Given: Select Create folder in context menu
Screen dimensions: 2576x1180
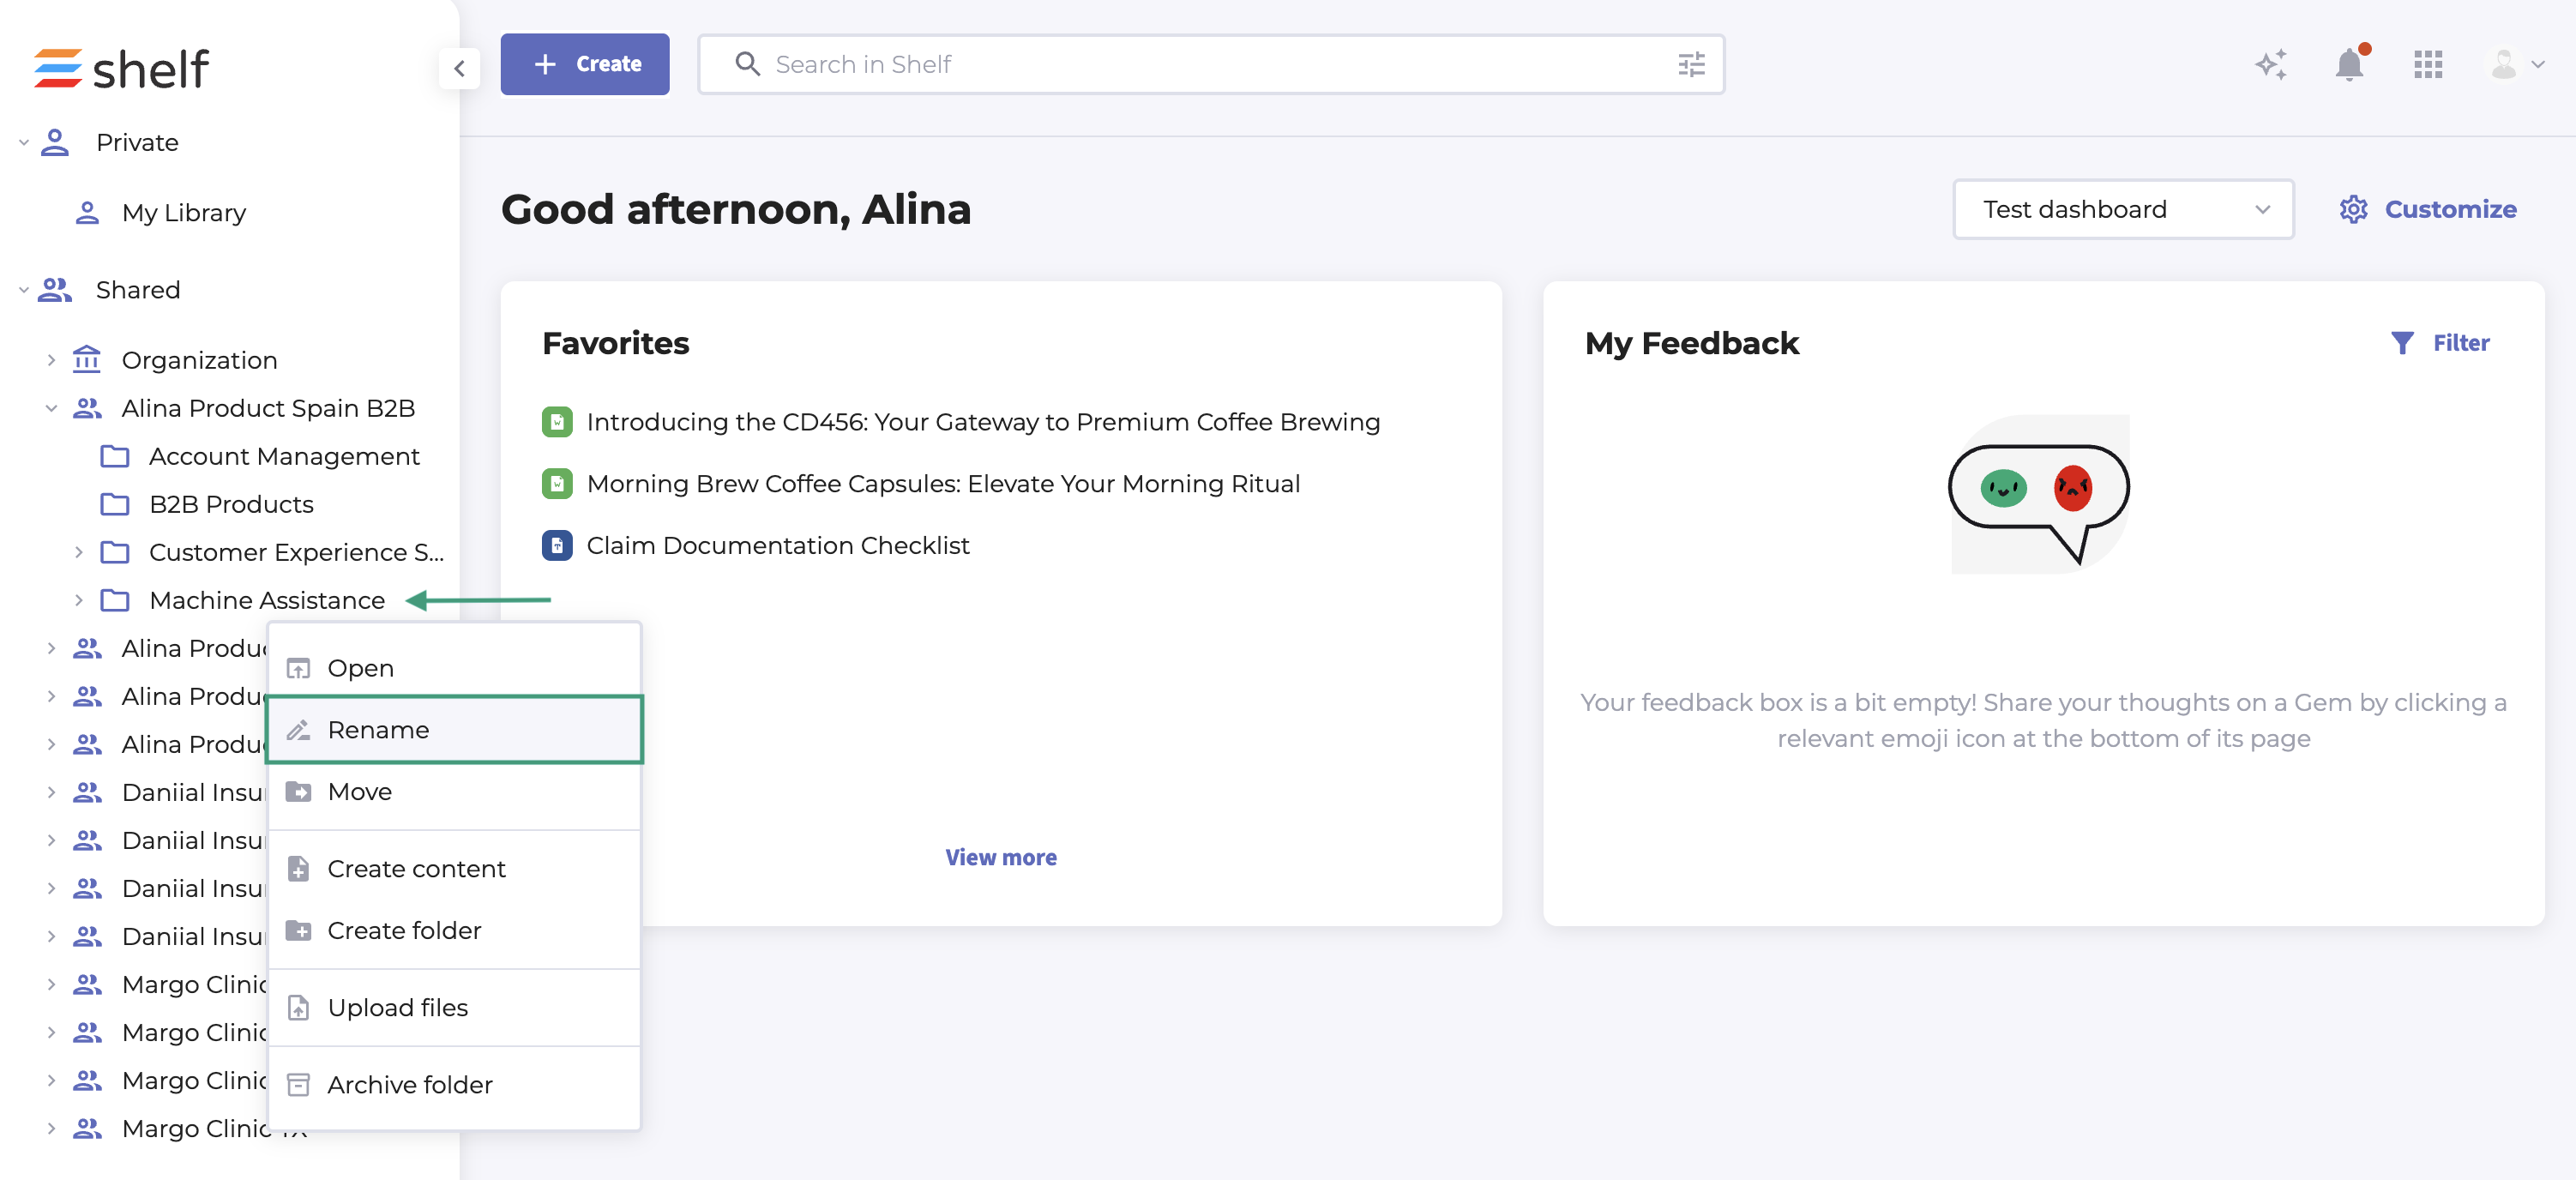Looking at the screenshot, I should point(404,931).
